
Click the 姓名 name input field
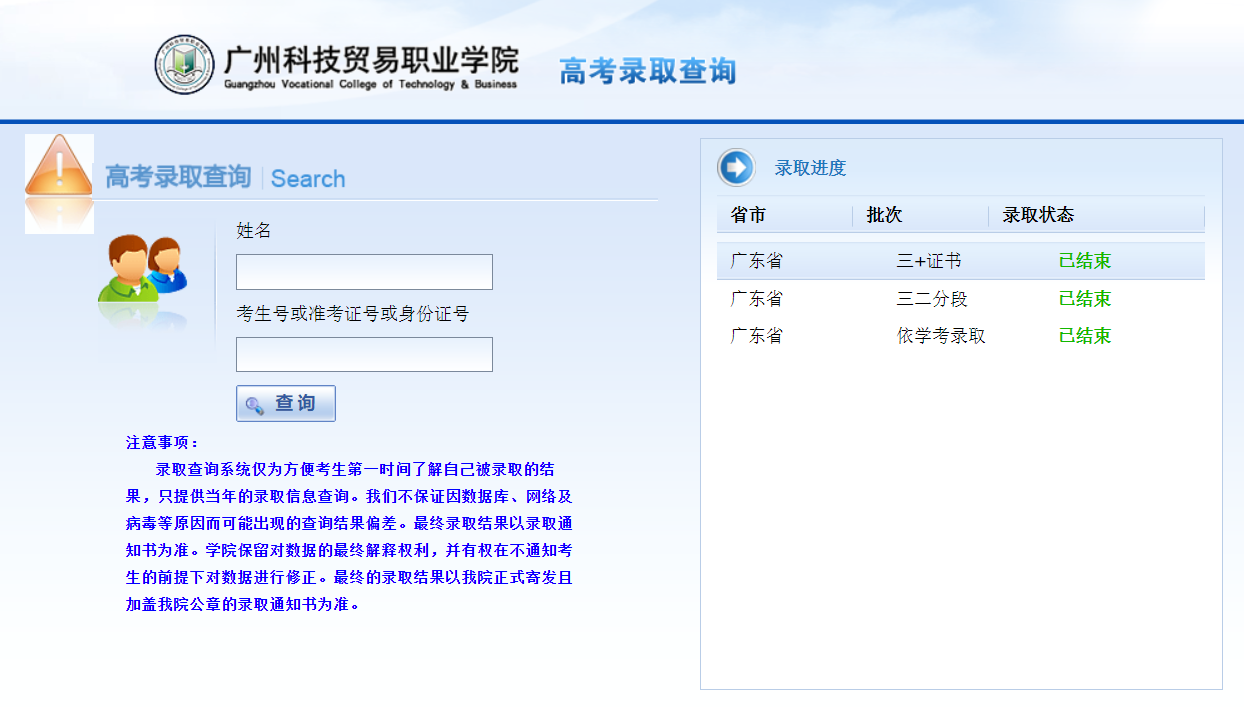pos(364,272)
